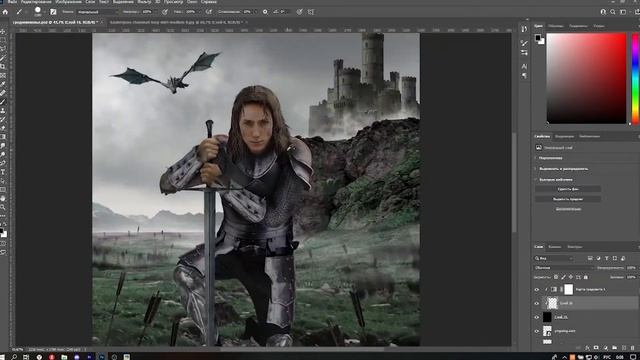Click the rainbow hue slider strip
This screenshot has height=360, width=640.
[636, 78]
